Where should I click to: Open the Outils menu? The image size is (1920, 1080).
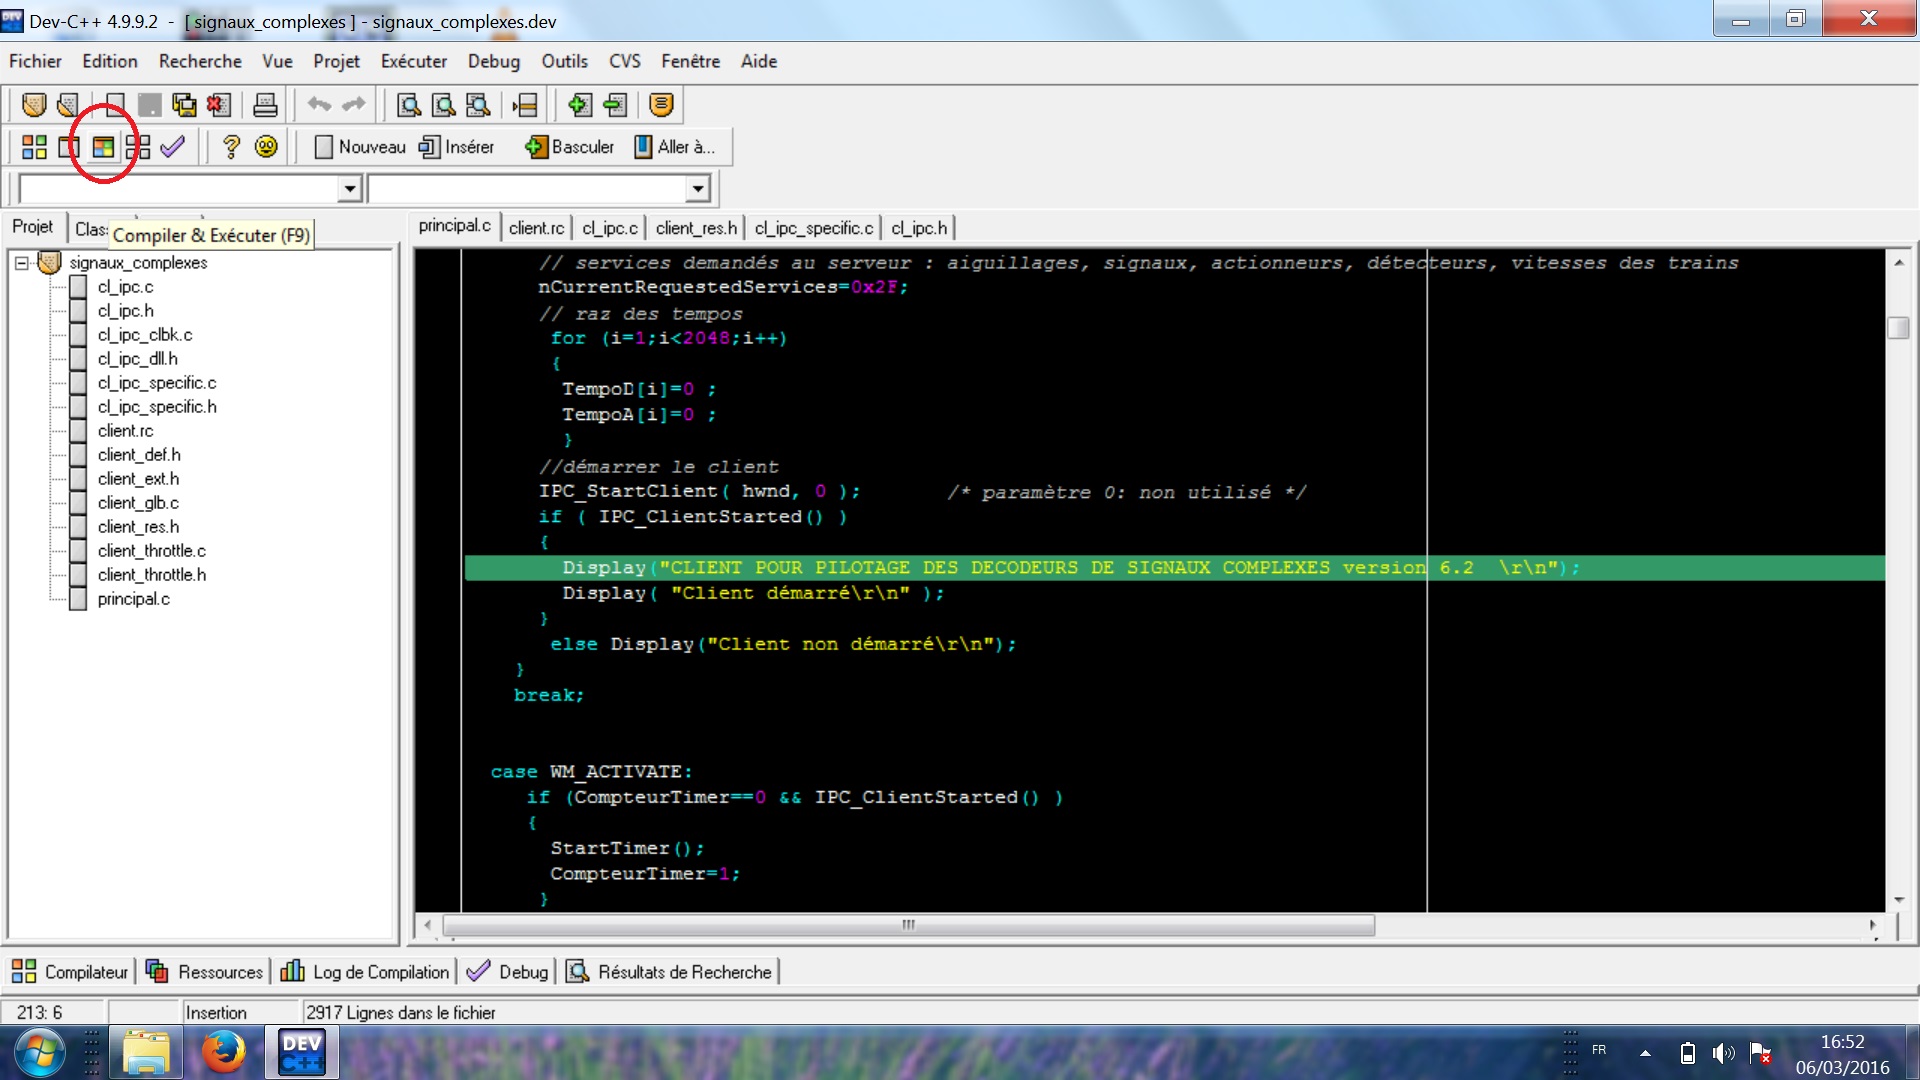coord(564,61)
